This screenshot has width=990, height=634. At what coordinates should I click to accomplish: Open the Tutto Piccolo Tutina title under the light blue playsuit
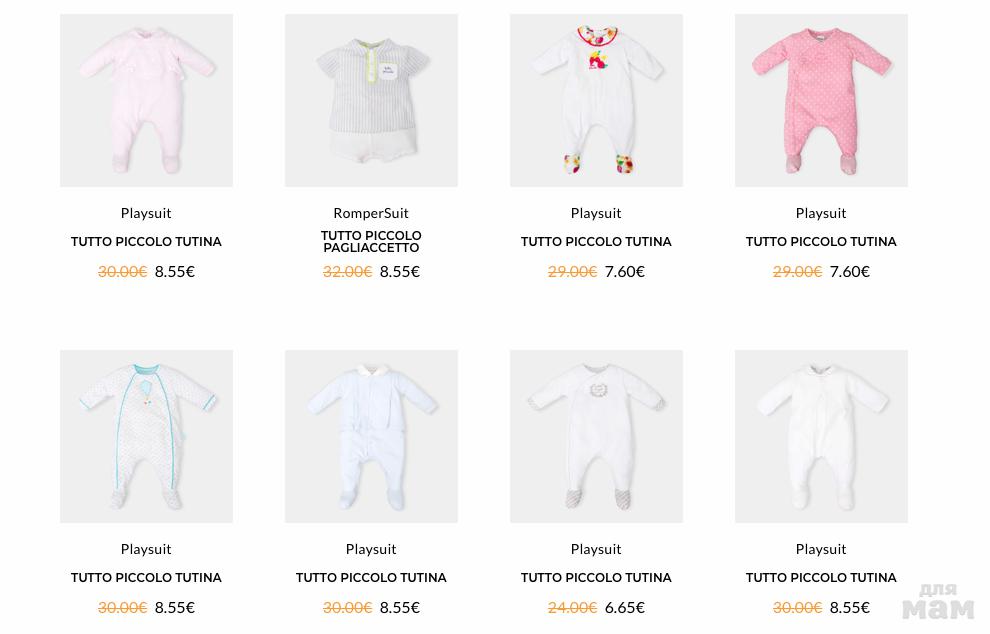(x=371, y=578)
